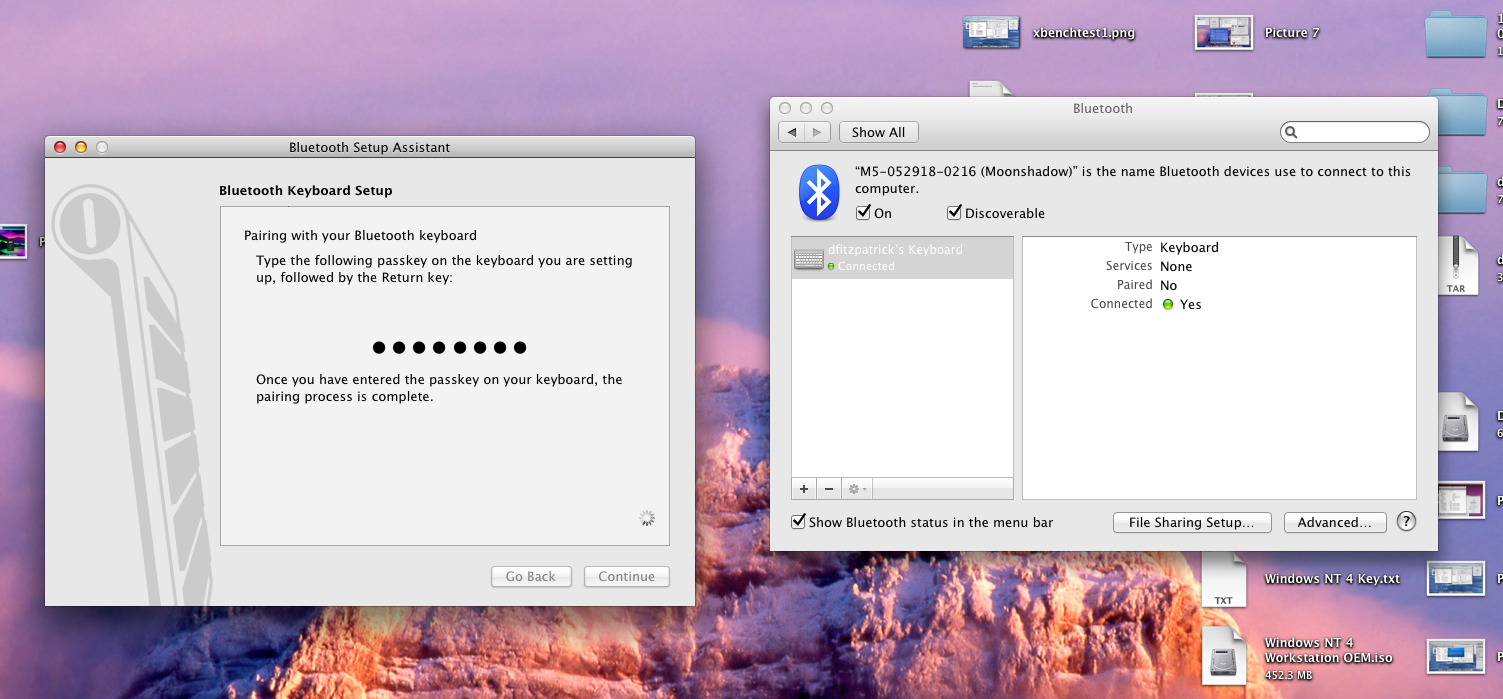
Task: Click Continue in Setup Assistant
Action: pyautogui.click(x=626, y=576)
